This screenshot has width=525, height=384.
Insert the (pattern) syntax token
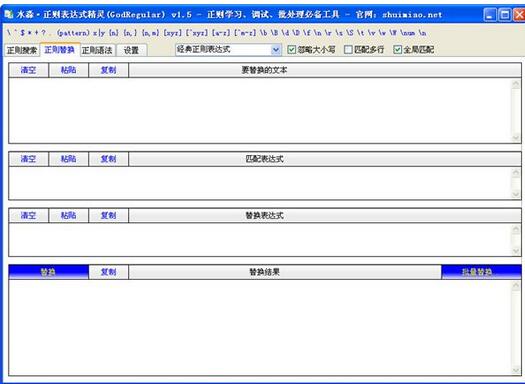point(73,33)
